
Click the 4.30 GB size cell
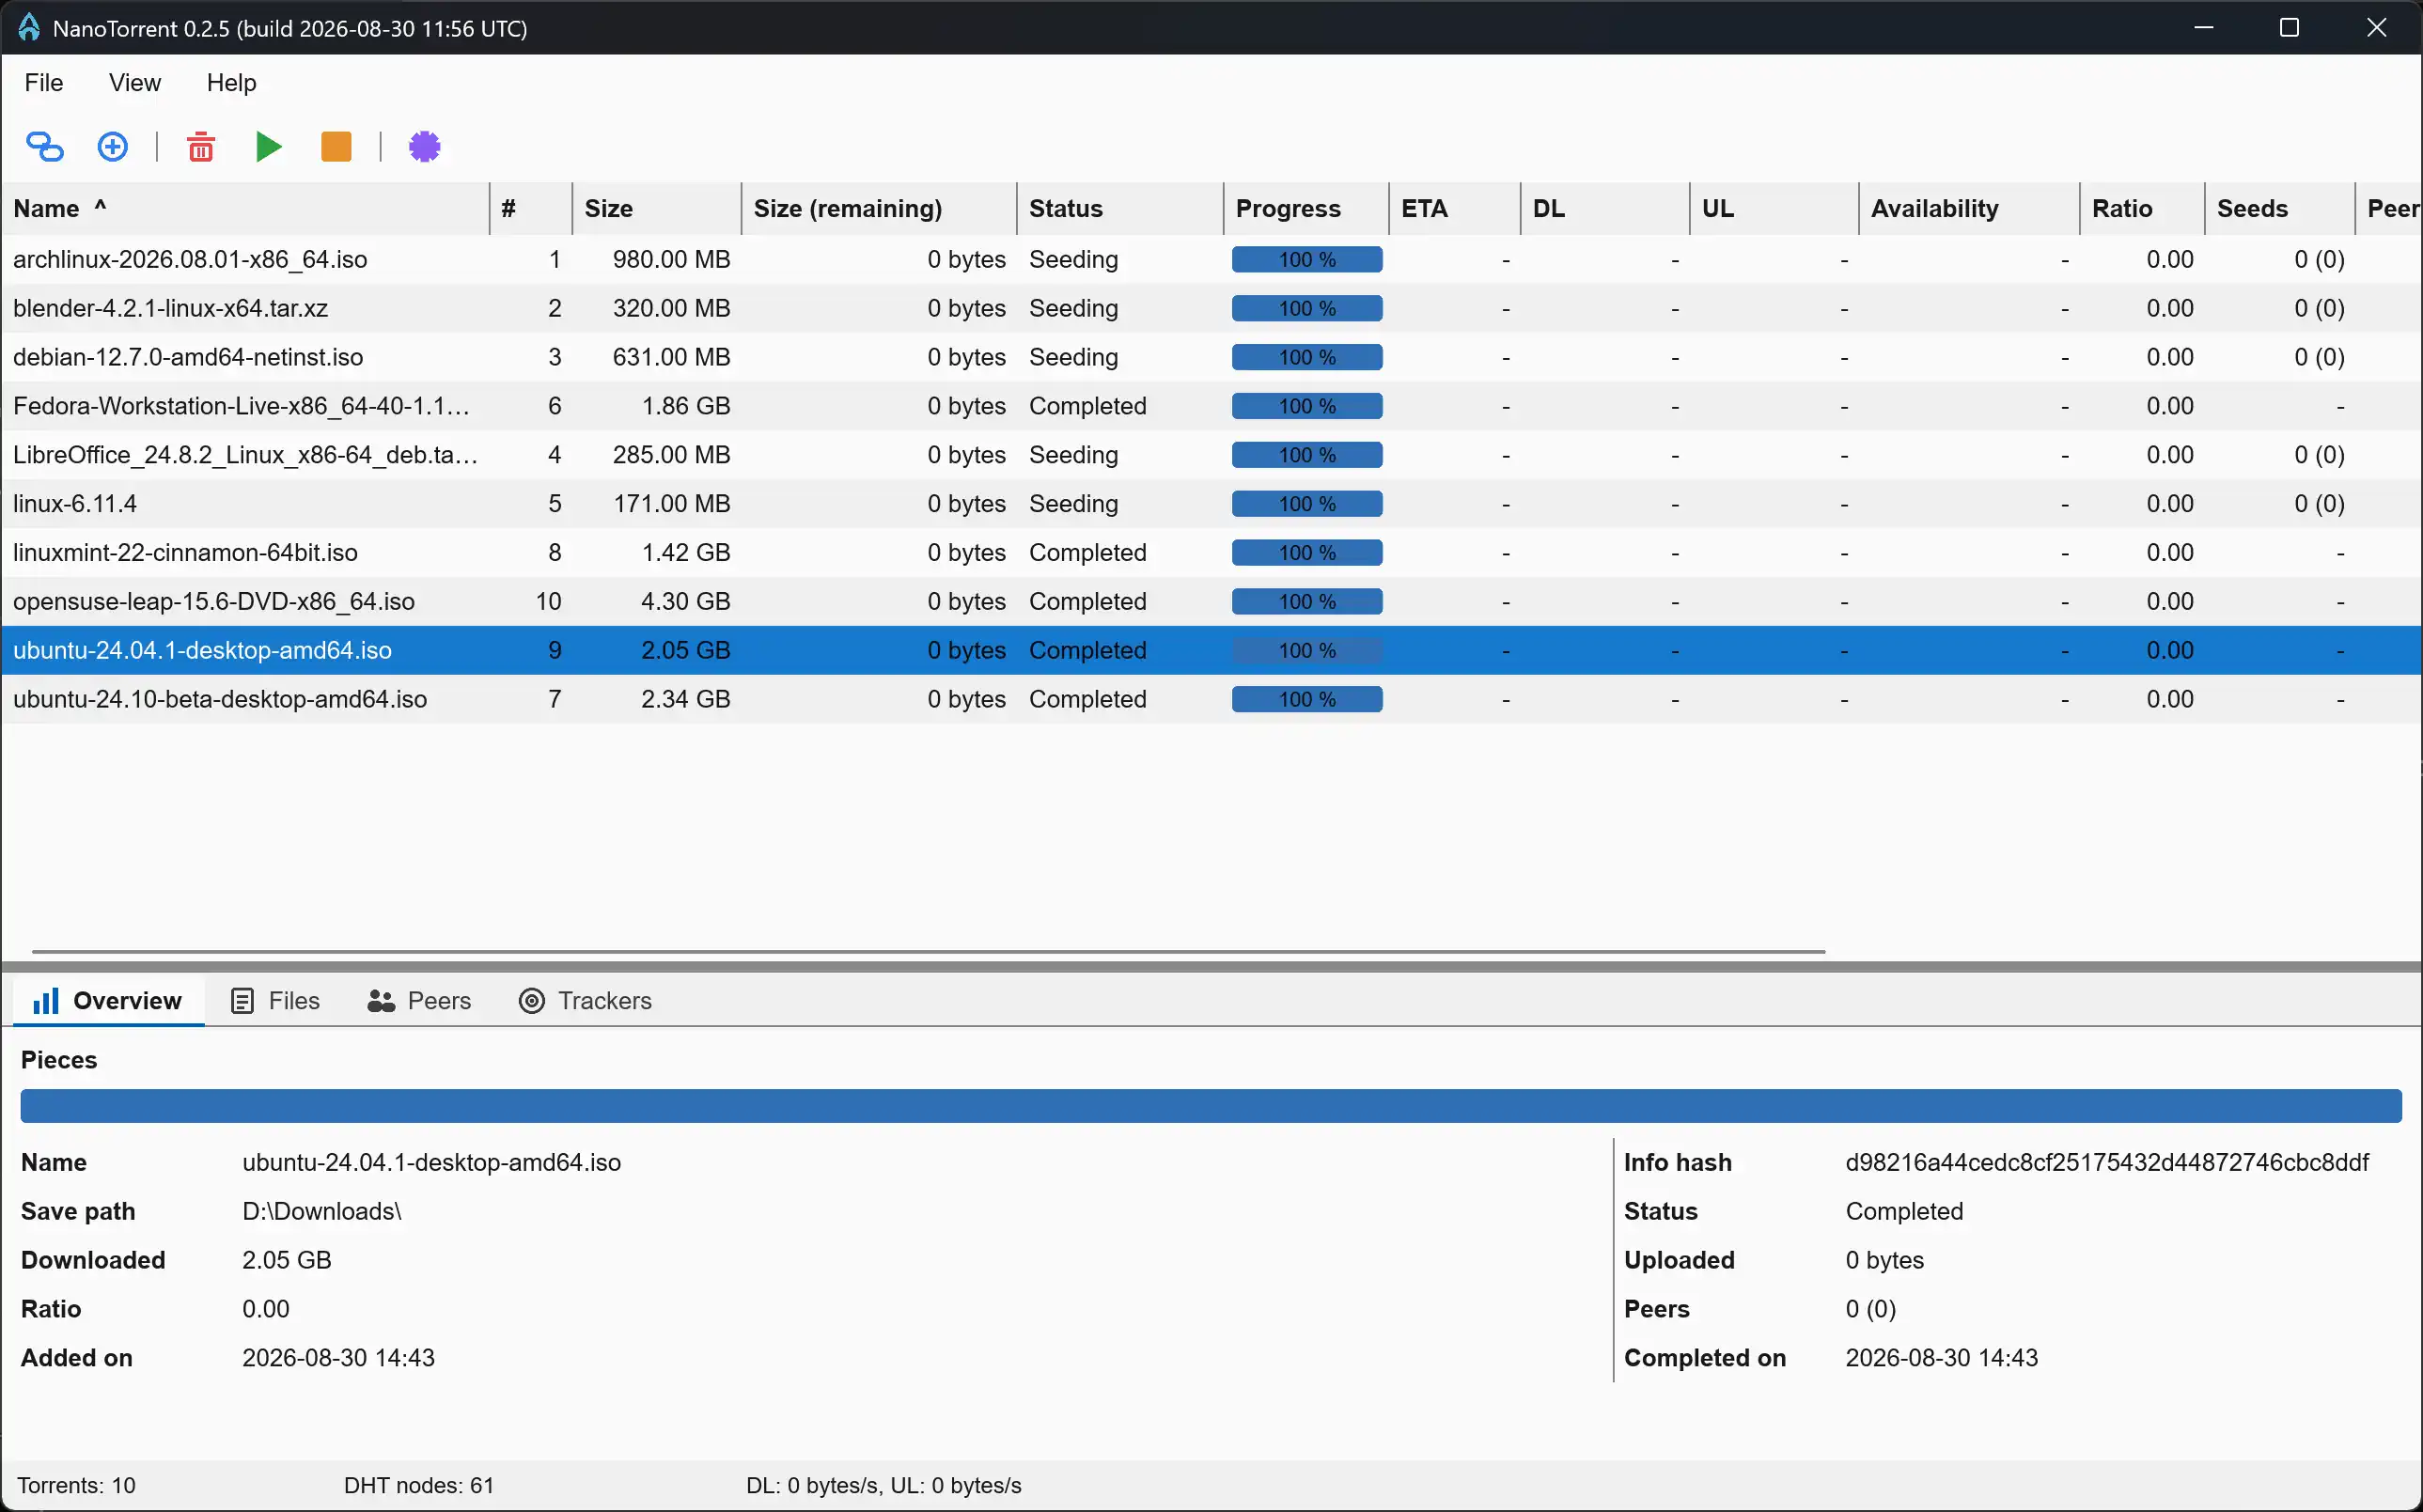(686, 602)
